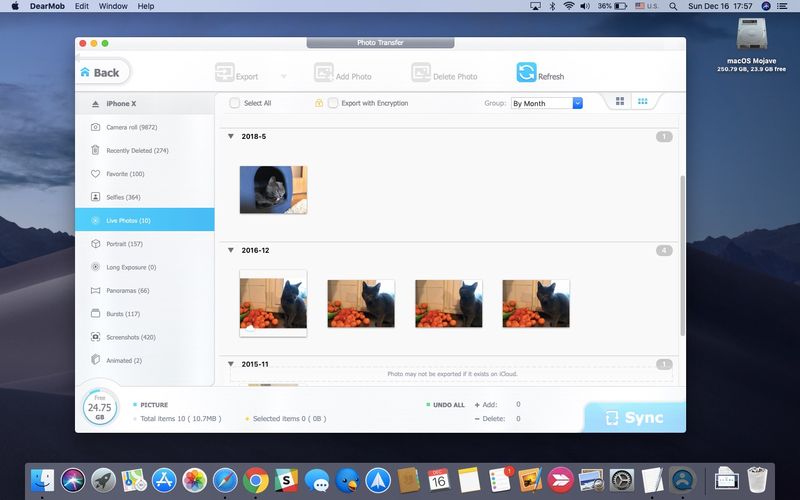Screen dimensions: 800x500
Task: Open the Camera roll (9872) album
Action: [x=145, y=127]
